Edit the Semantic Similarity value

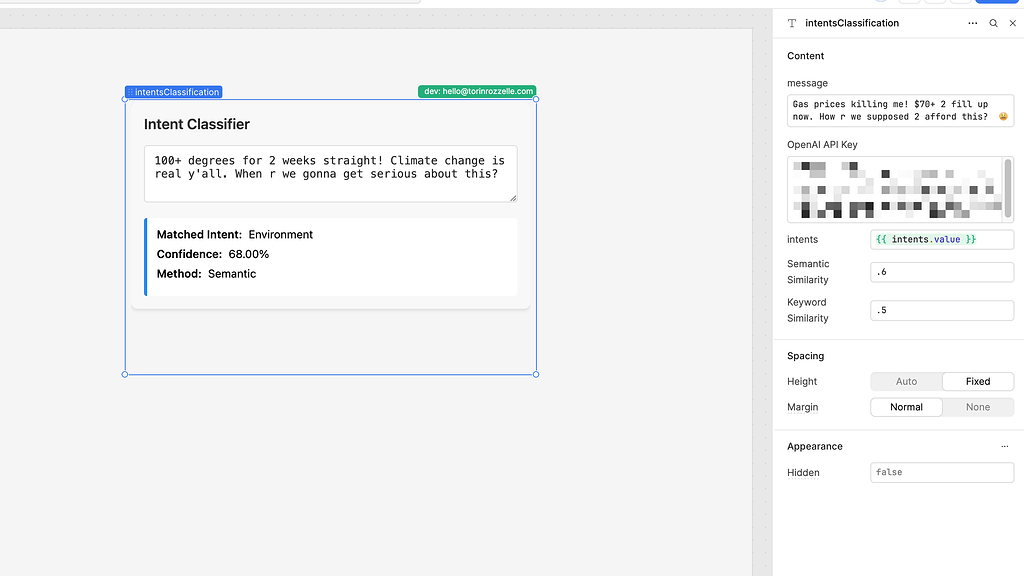(x=941, y=271)
